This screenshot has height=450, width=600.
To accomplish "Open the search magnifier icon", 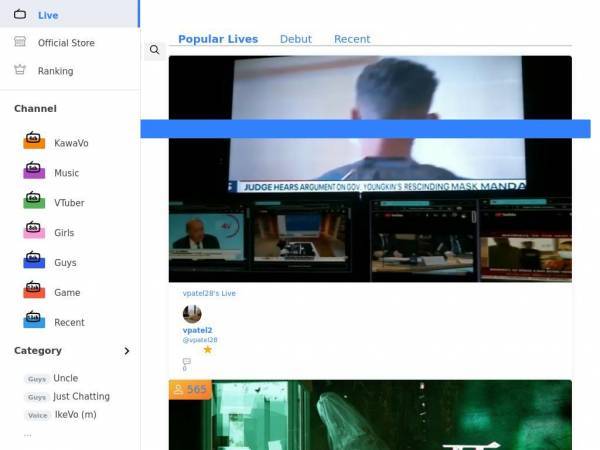I will [155, 50].
